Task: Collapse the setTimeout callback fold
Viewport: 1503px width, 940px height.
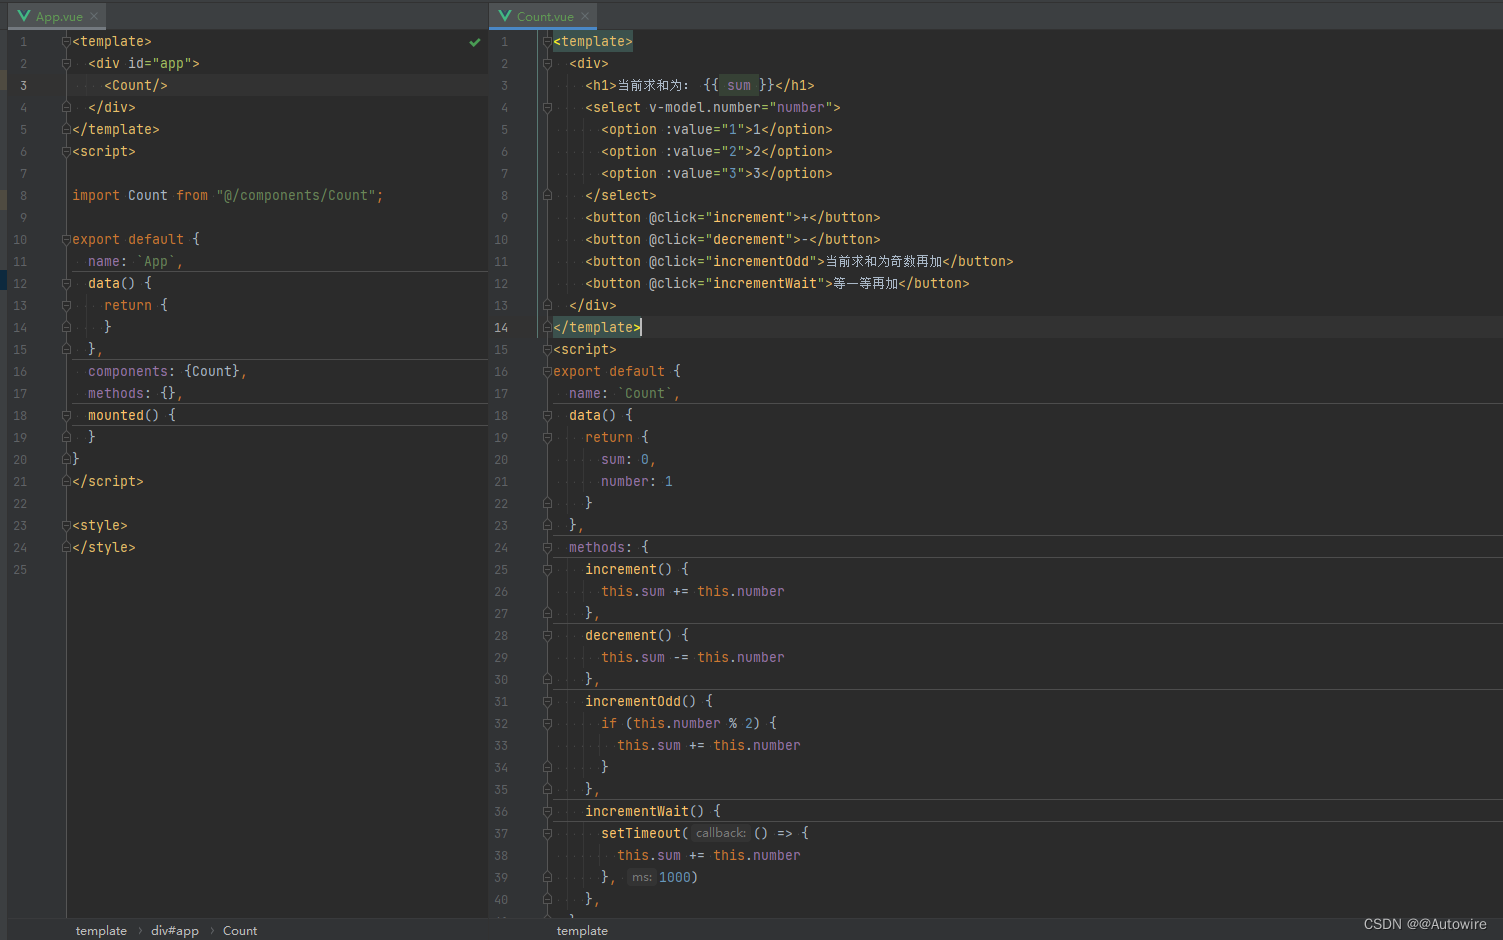Action: 547,833
